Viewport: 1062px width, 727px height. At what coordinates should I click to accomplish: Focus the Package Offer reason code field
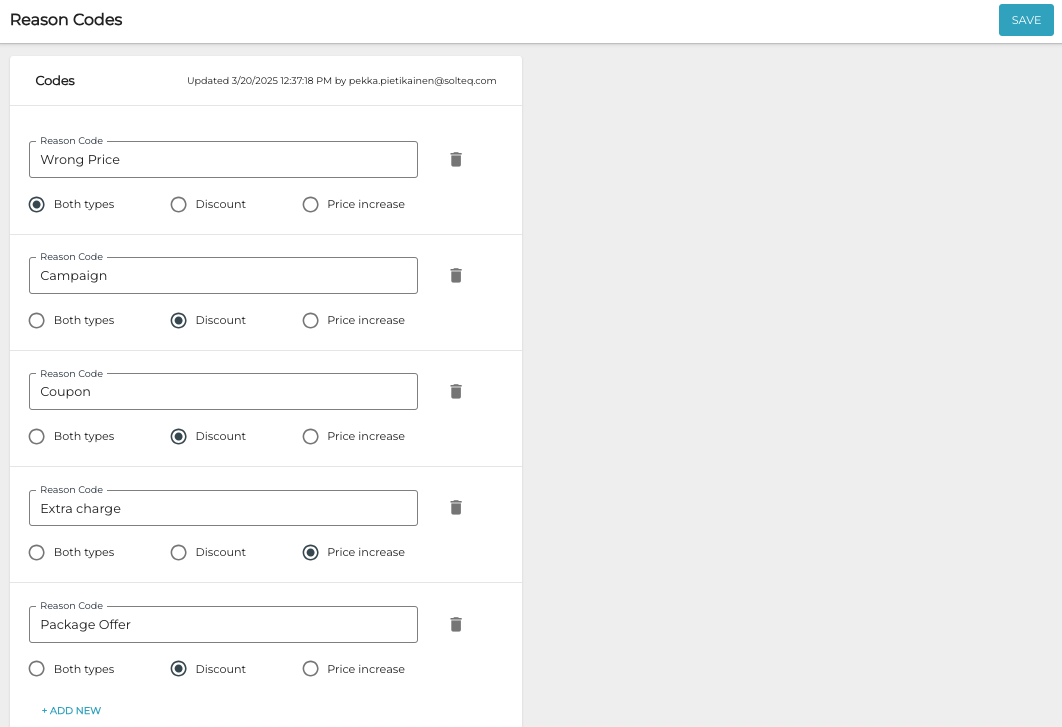(223, 625)
